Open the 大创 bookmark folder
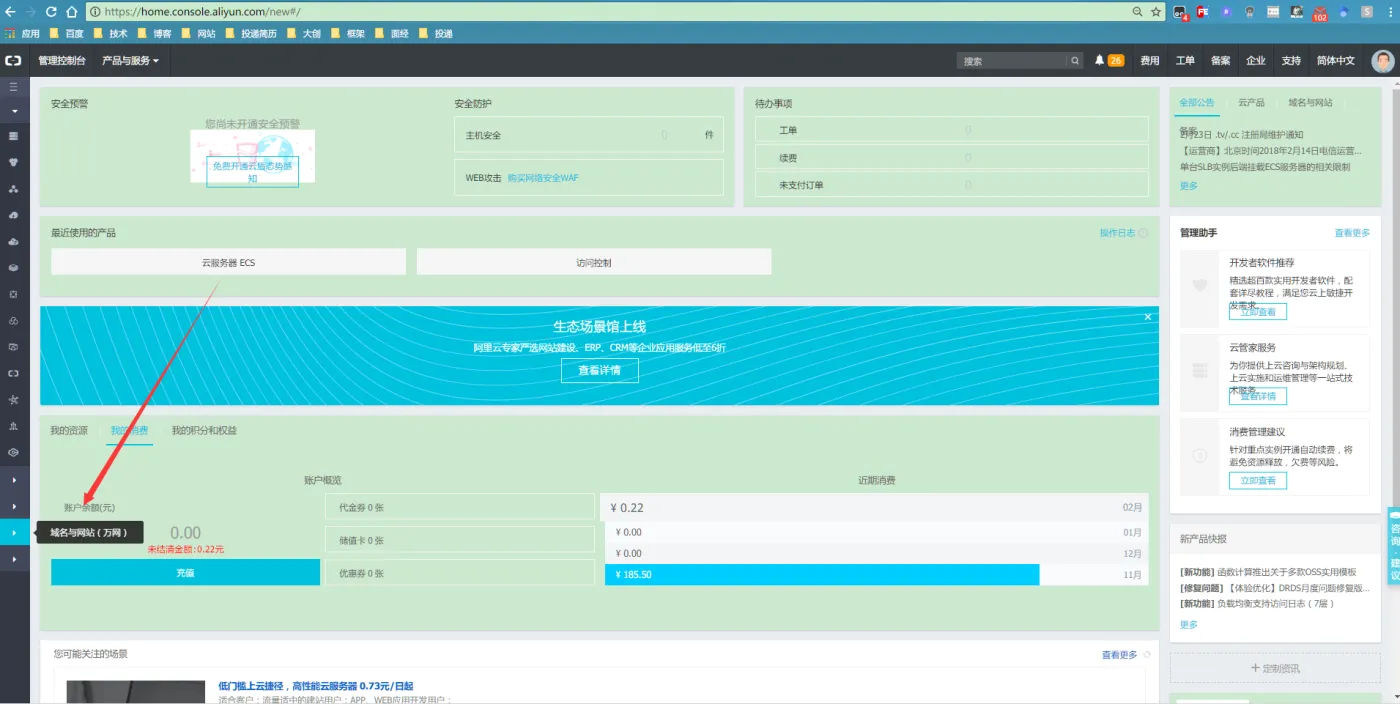 click(x=304, y=33)
